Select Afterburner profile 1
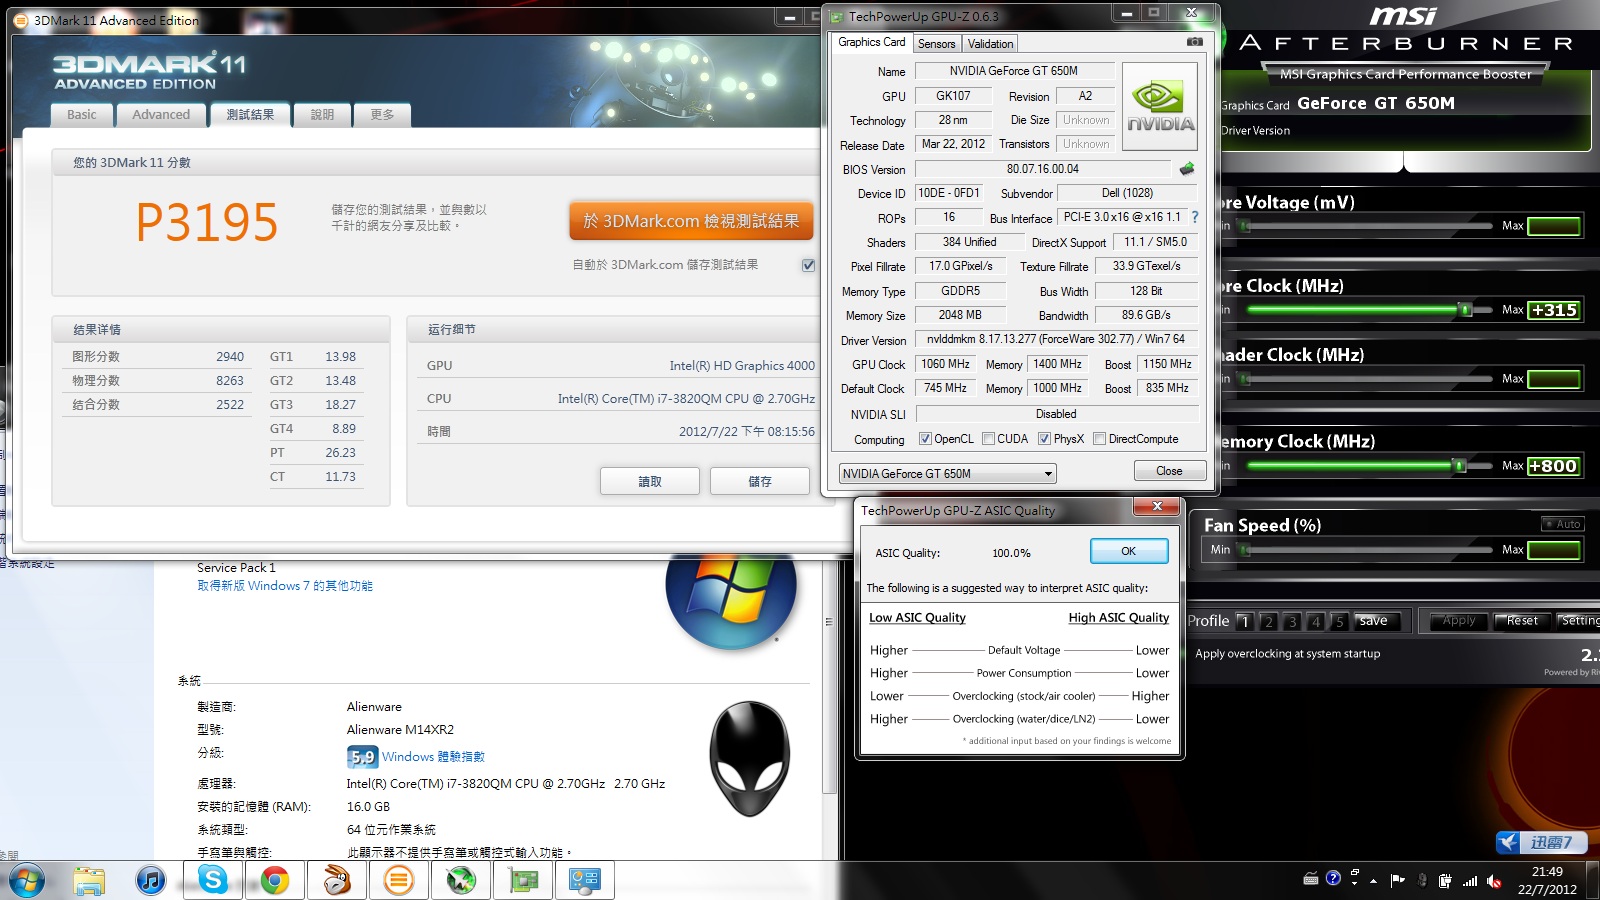This screenshot has height=900, width=1600. coord(1244,622)
